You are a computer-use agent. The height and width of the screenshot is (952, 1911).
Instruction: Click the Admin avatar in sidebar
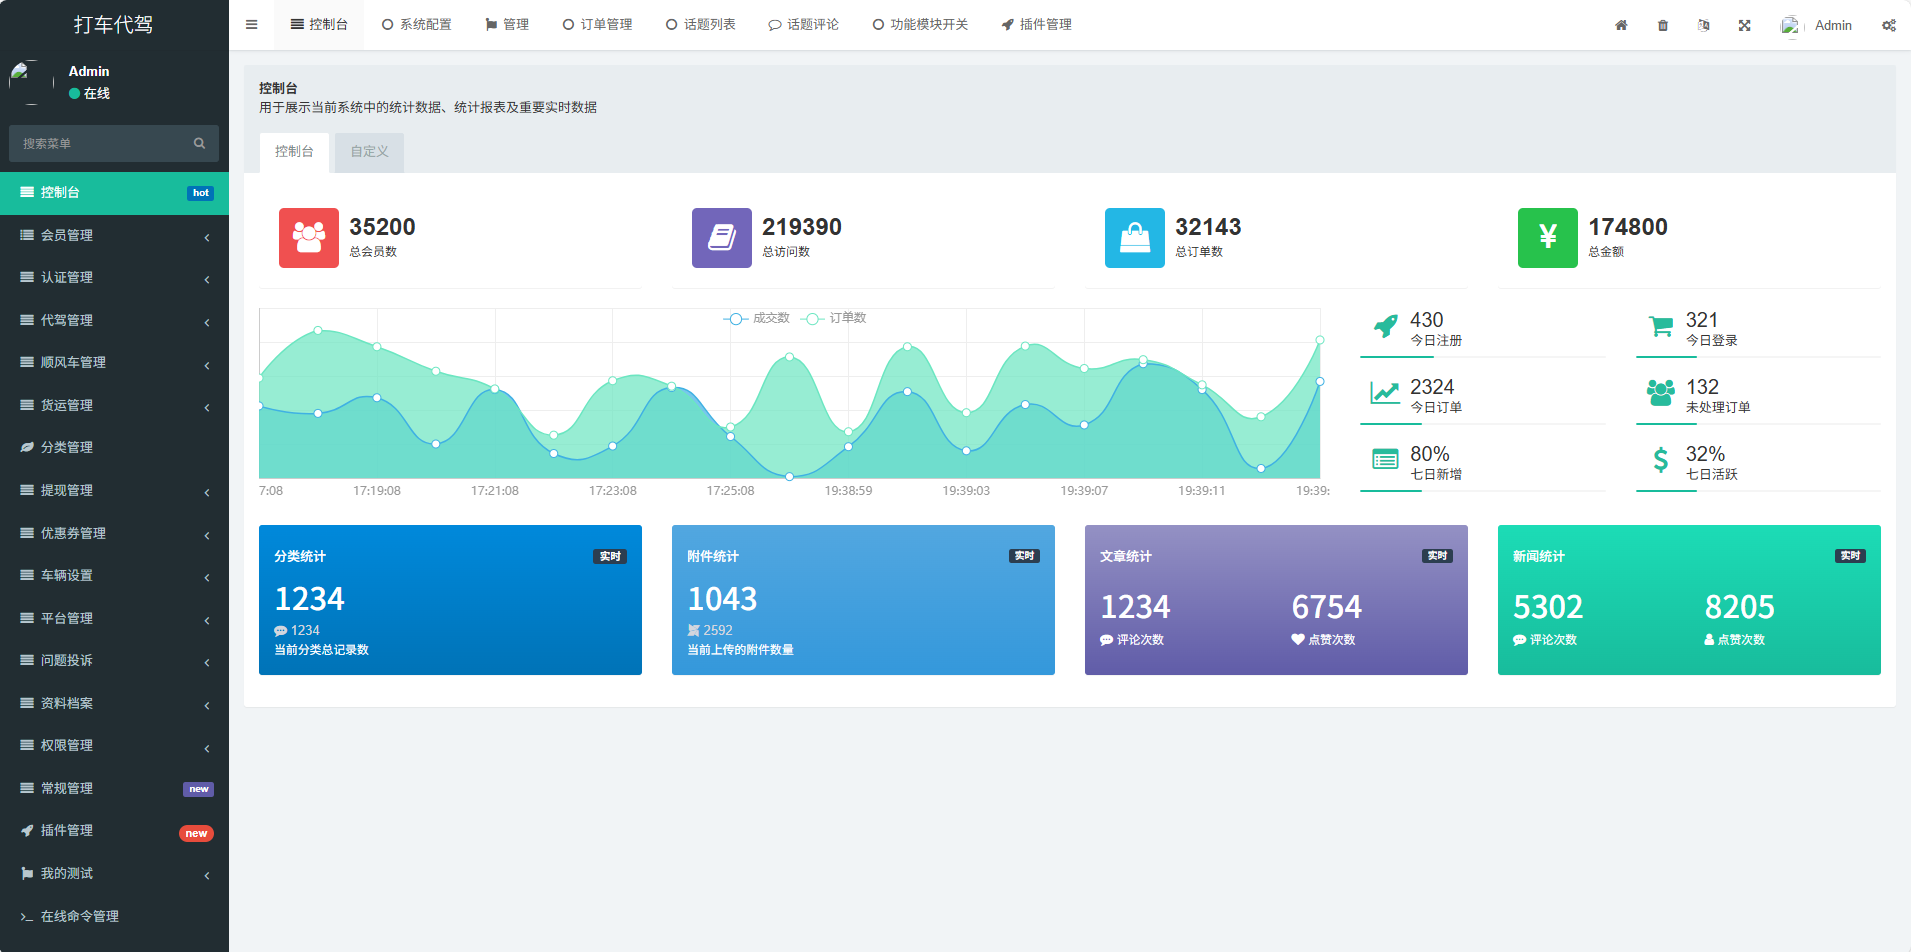pyautogui.click(x=31, y=82)
